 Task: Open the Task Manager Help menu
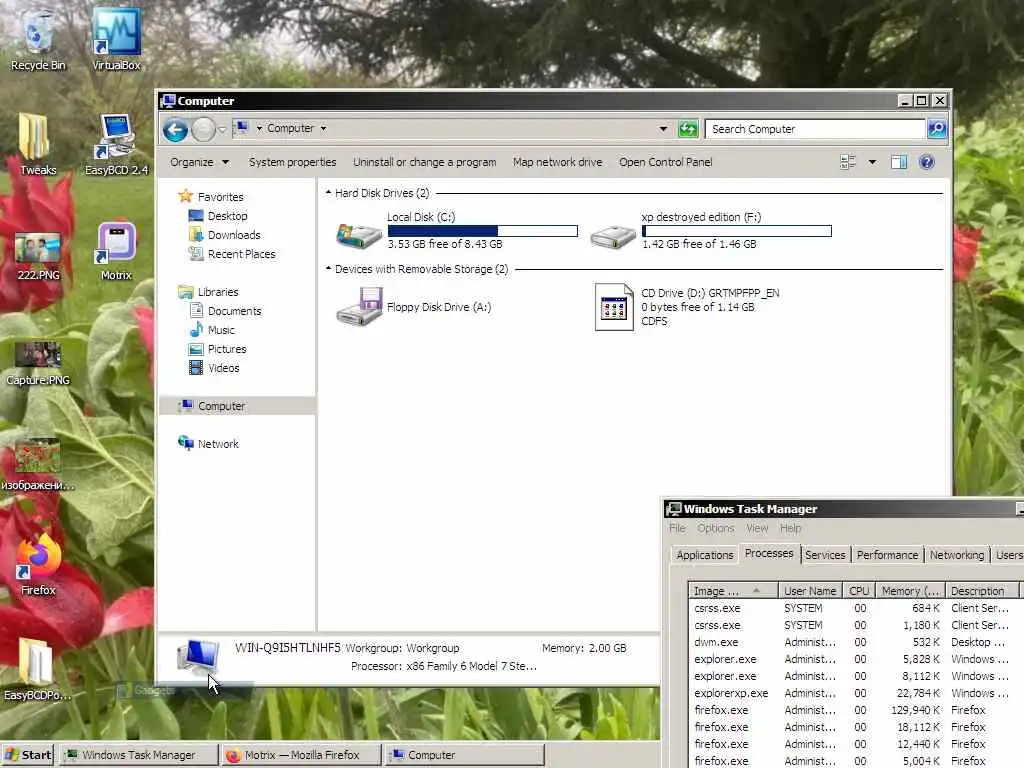790,528
